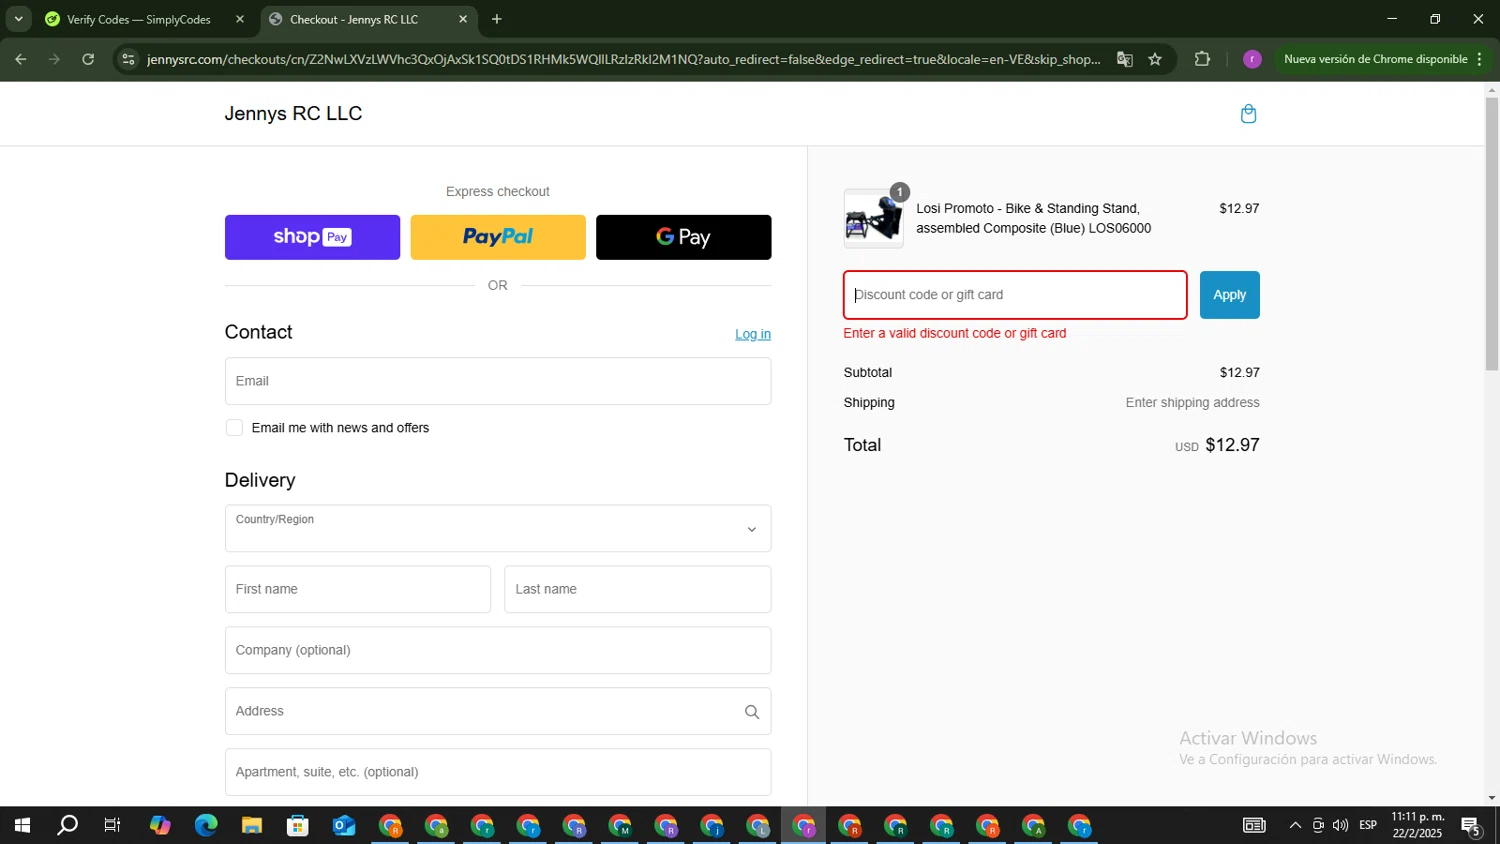Image resolution: width=1500 pixels, height=844 pixels.
Task: Pay with Shop Pay button
Action: [312, 237]
